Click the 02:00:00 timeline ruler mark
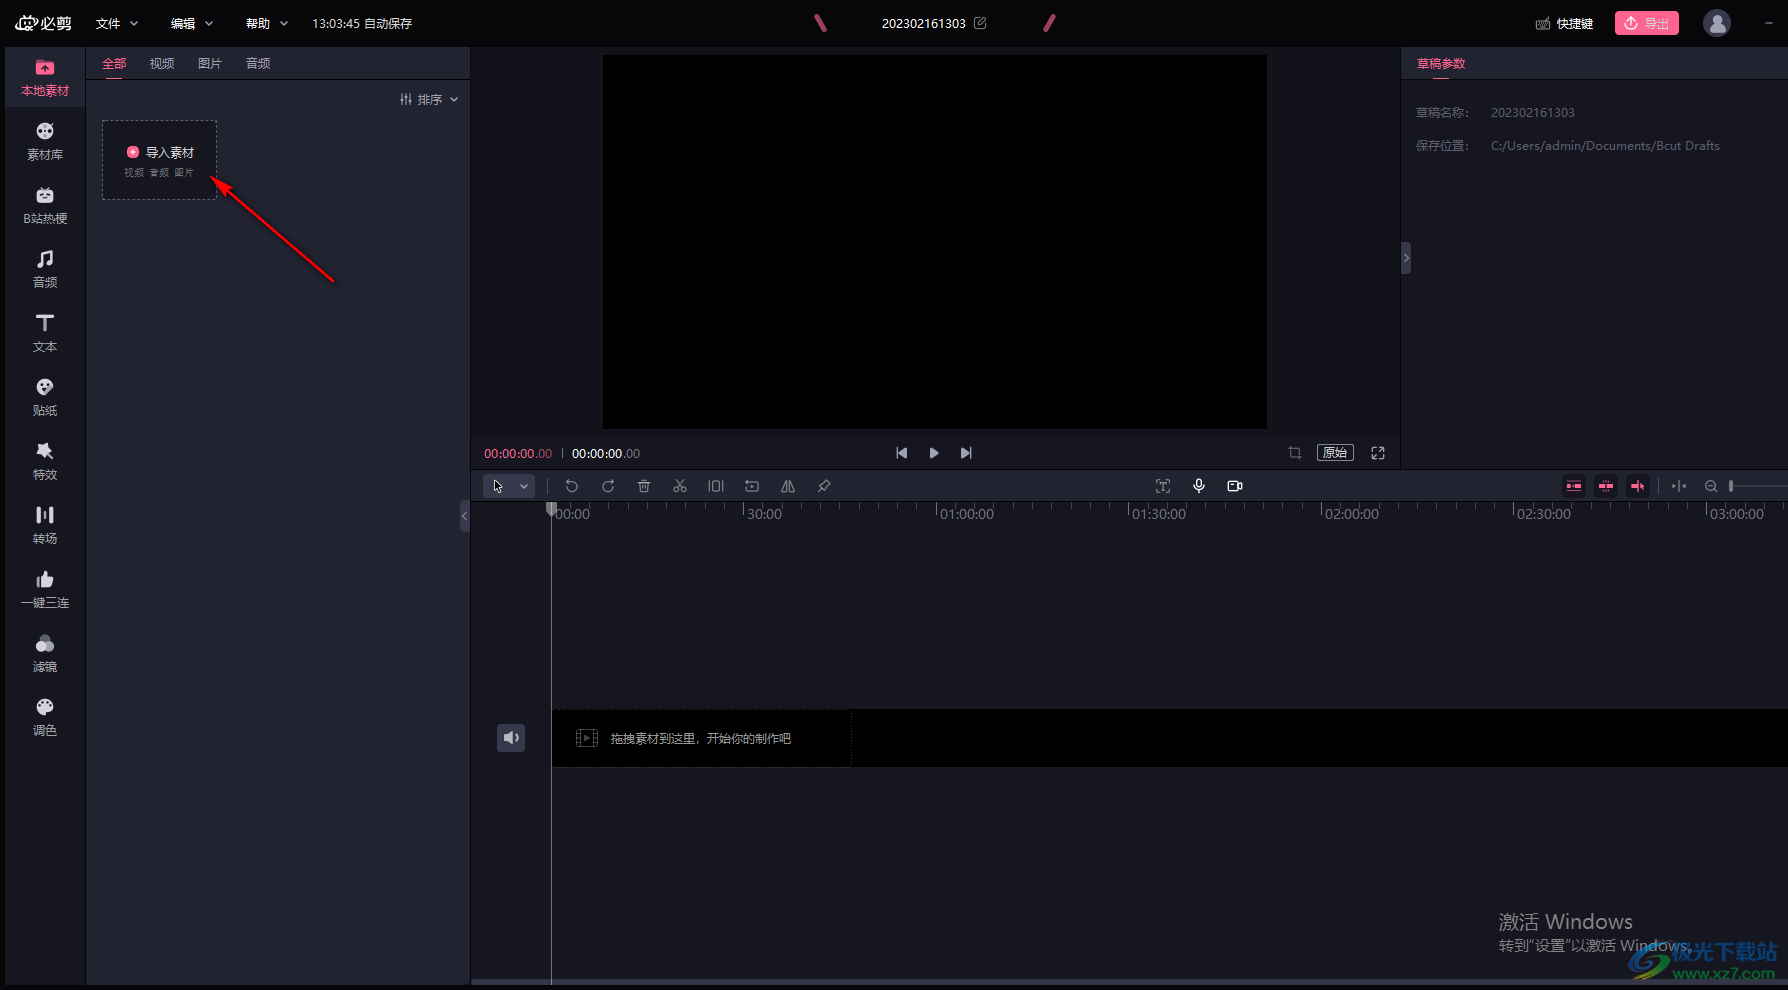Screen dimensions: 1788x990 [1352, 513]
